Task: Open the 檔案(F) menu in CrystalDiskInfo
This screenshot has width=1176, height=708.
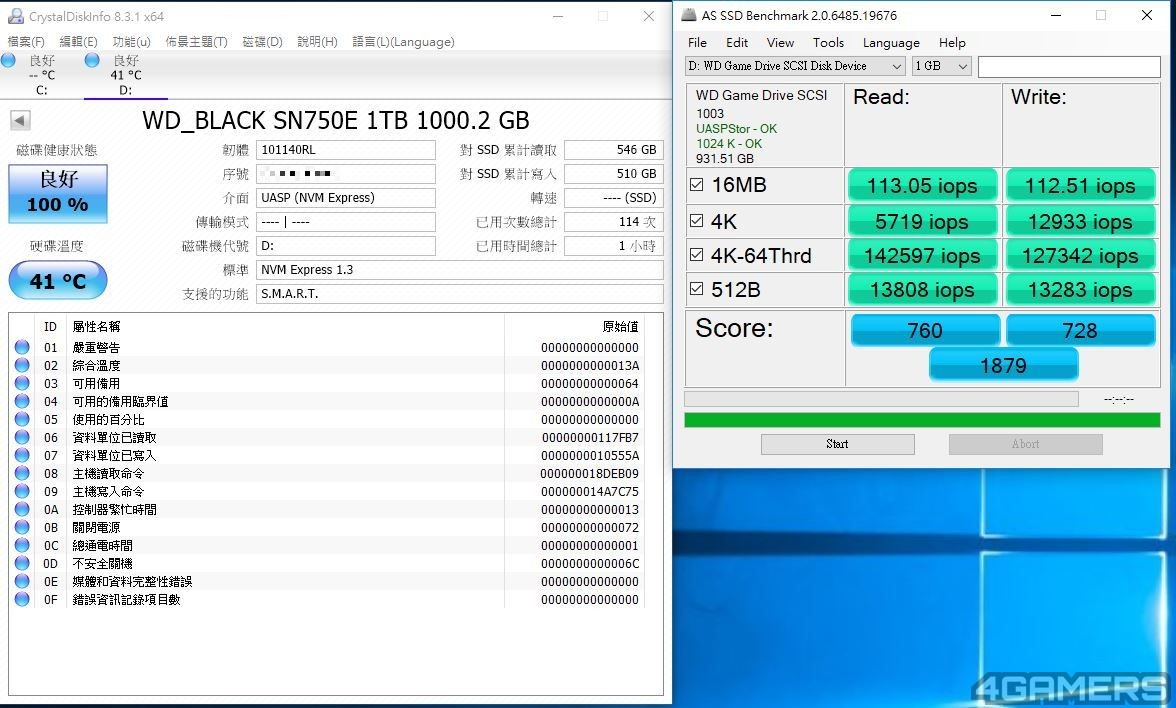Action: tap(26, 42)
